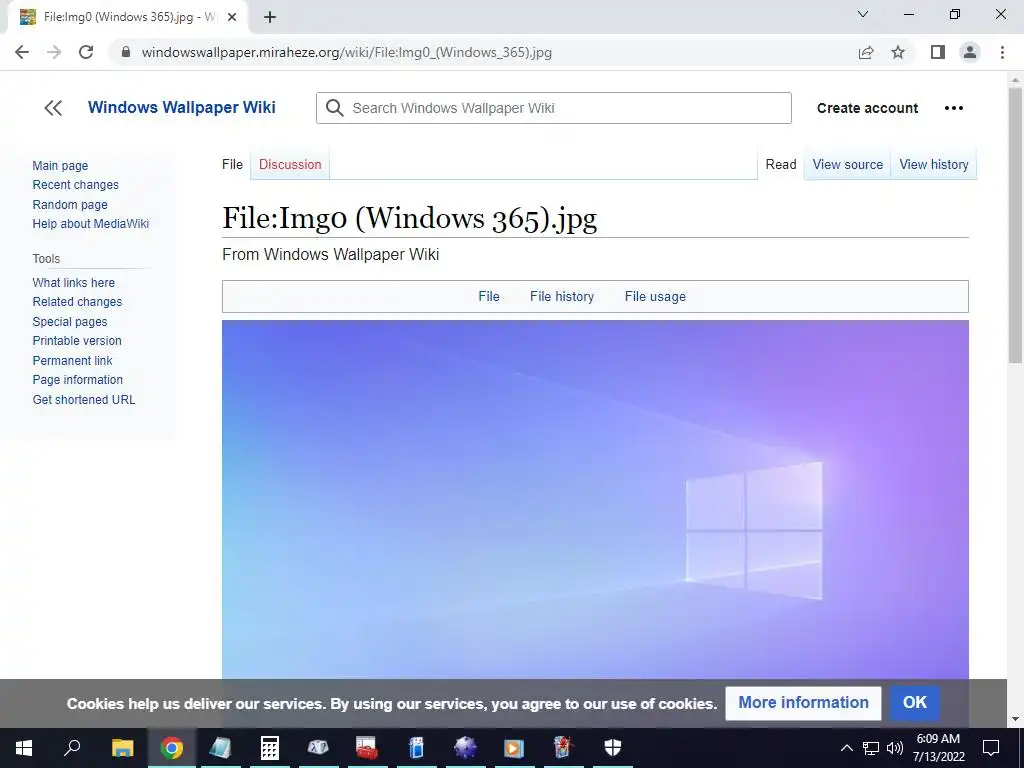Open Windows taskbar search
This screenshot has width=1024, height=768.
pyautogui.click(x=72, y=748)
